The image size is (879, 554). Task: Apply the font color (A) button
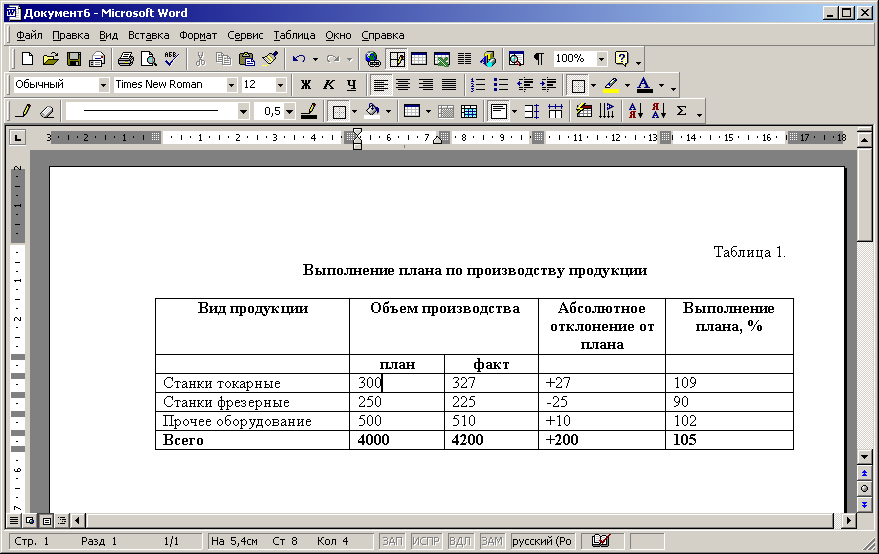(645, 85)
